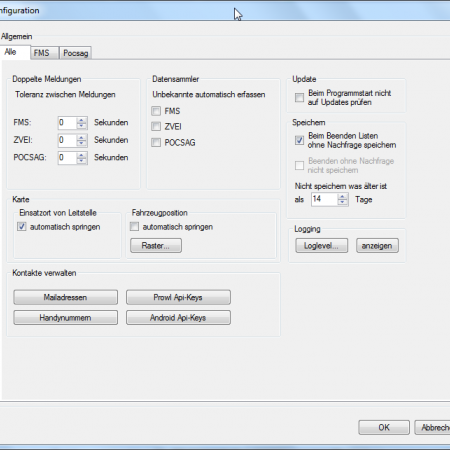
Task: Open Prowl Api-Keys management
Action: coord(178,297)
